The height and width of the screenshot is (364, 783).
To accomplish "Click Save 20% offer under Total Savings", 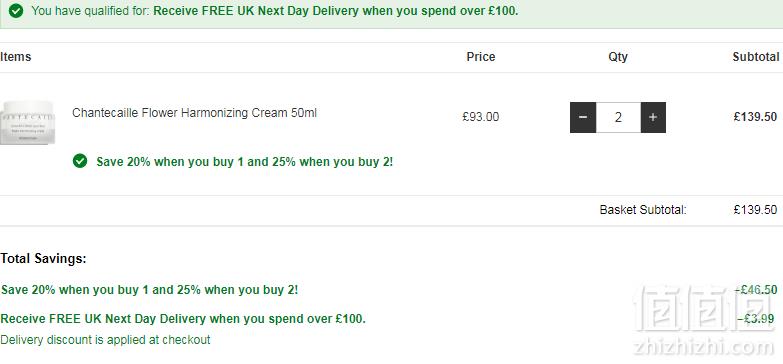I will pyautogui.click(x=149, y=290).
